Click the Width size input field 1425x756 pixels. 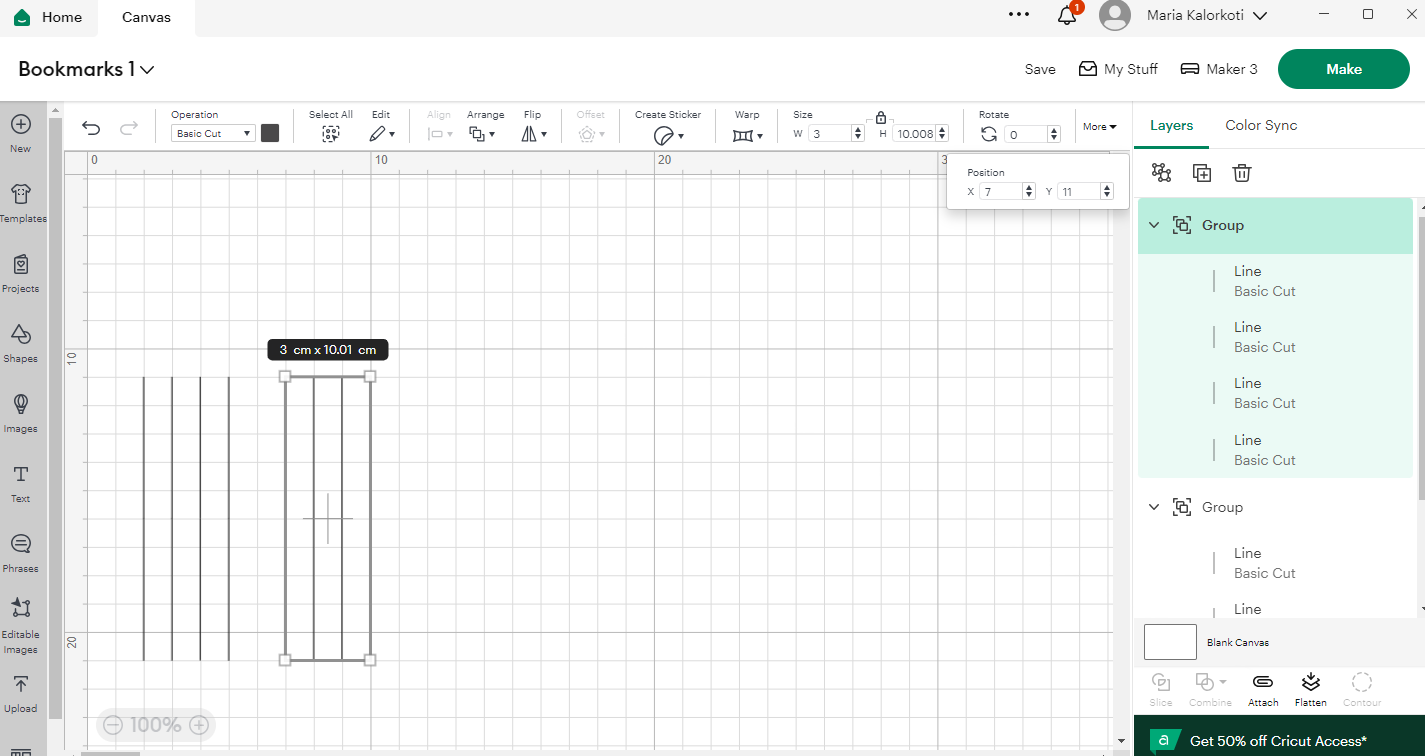click(x=830, y=134)
